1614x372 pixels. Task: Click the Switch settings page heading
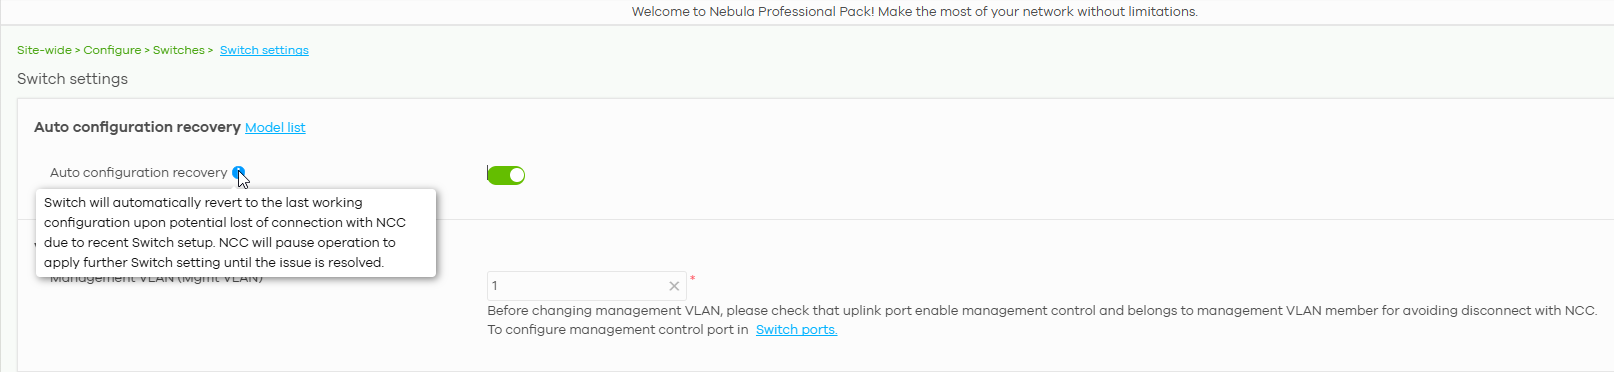[x=72, y=79]
